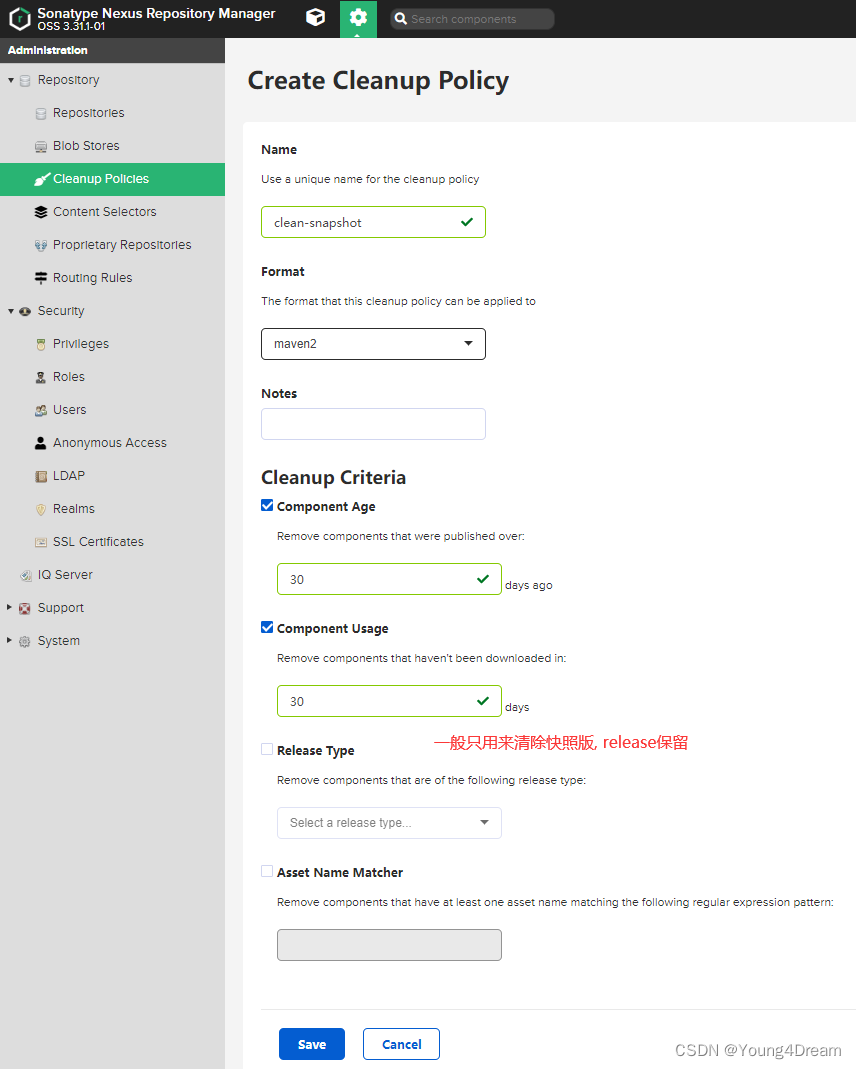
Task: Enable the Asset Name Matcher checkbox
Action: coord(267,871)
